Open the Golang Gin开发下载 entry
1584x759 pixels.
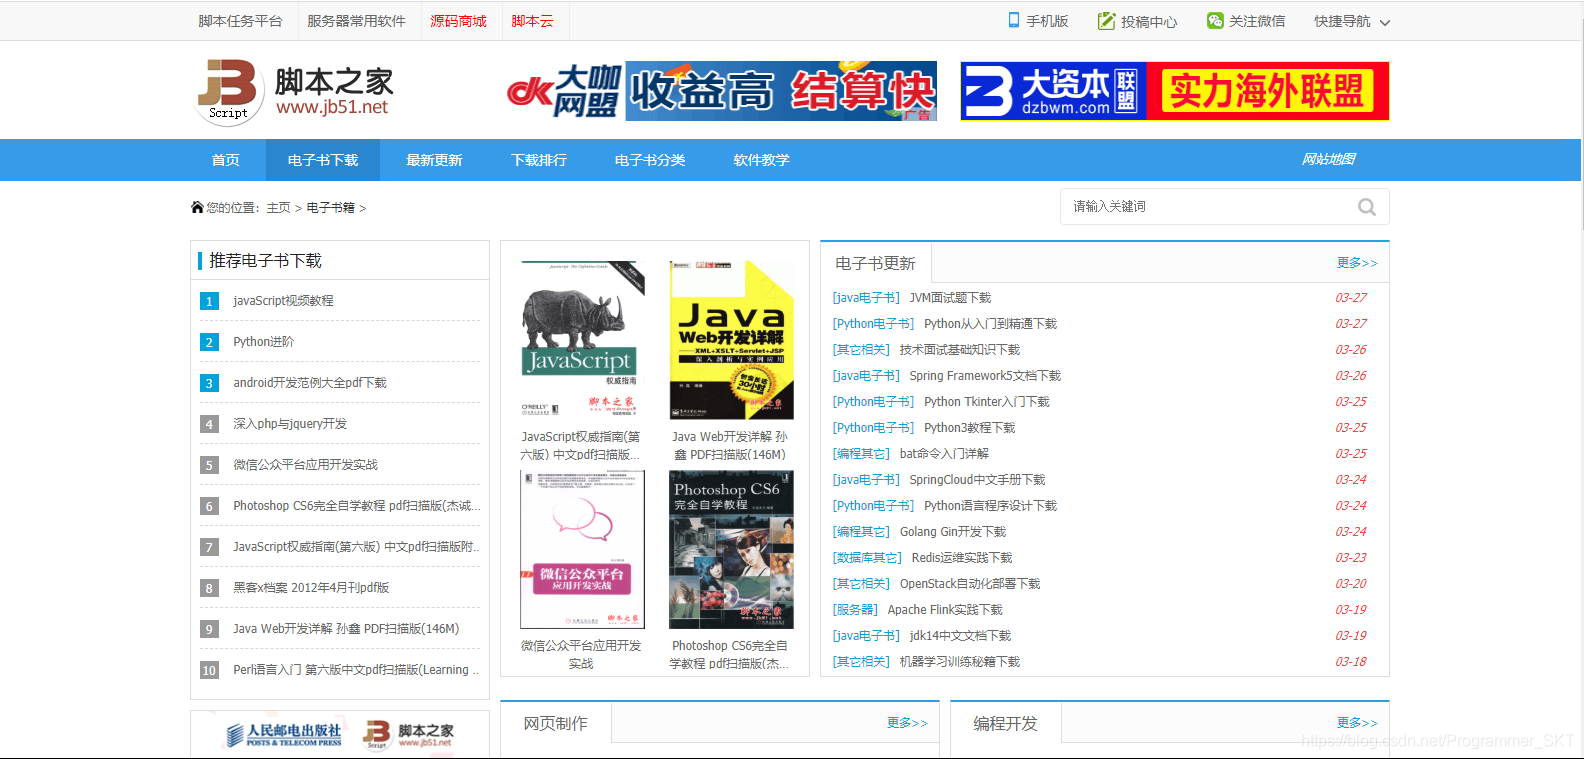coord(953,532)
